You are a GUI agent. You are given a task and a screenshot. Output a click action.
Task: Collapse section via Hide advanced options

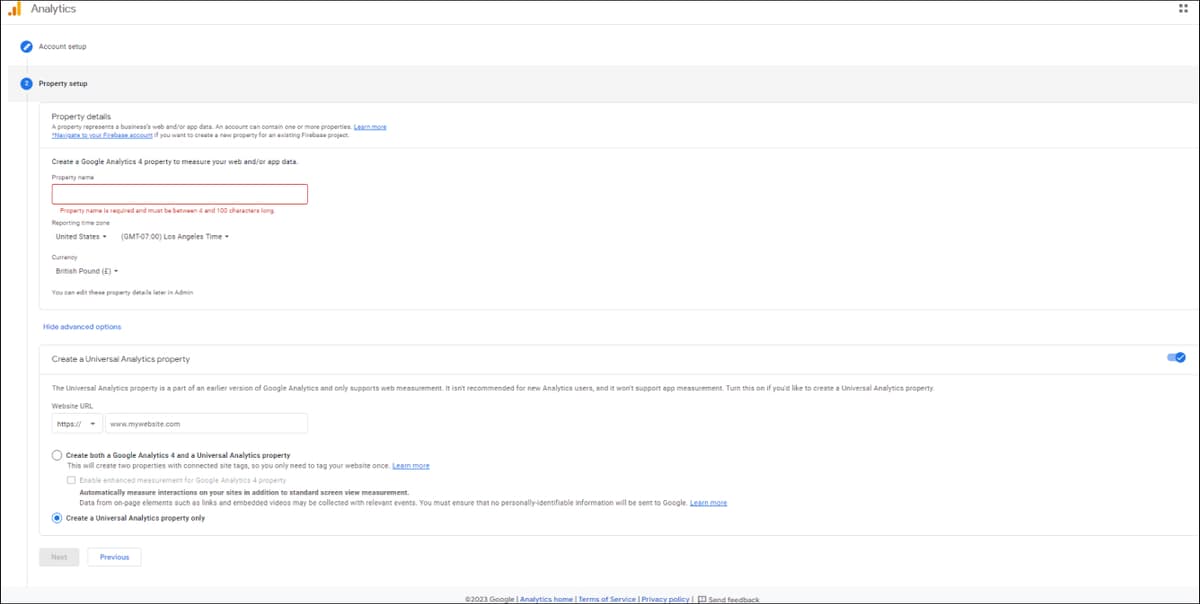(82, 327)
